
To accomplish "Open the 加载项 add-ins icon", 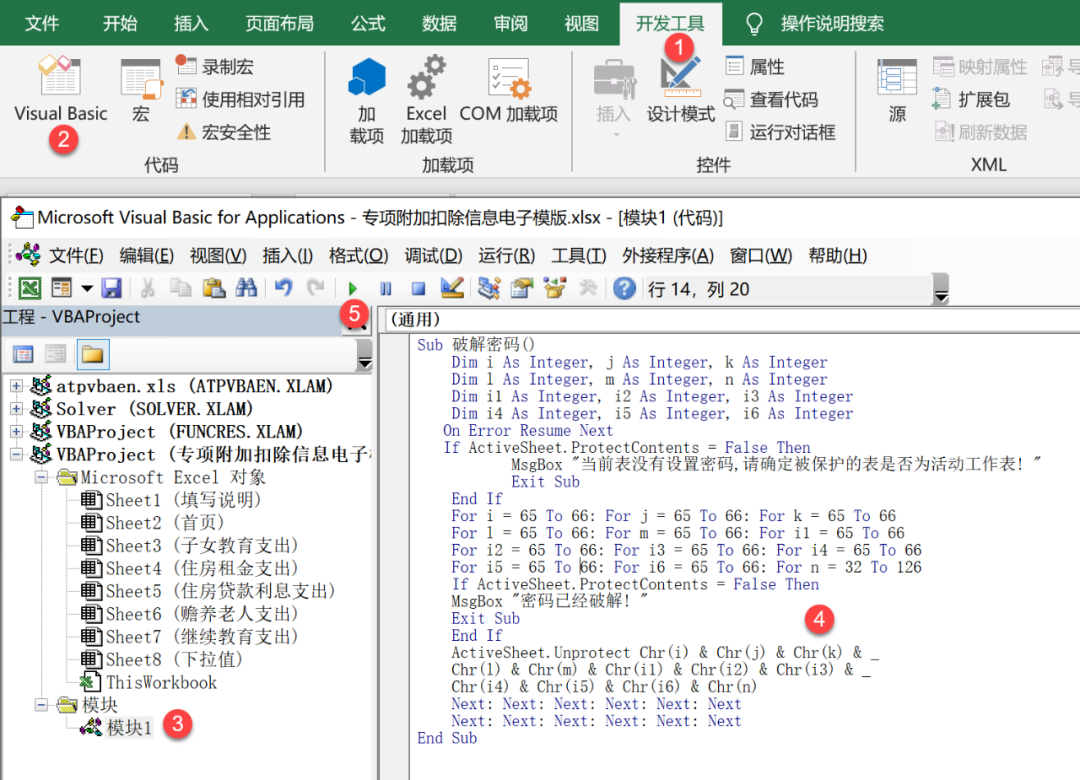I will (366, 100).
